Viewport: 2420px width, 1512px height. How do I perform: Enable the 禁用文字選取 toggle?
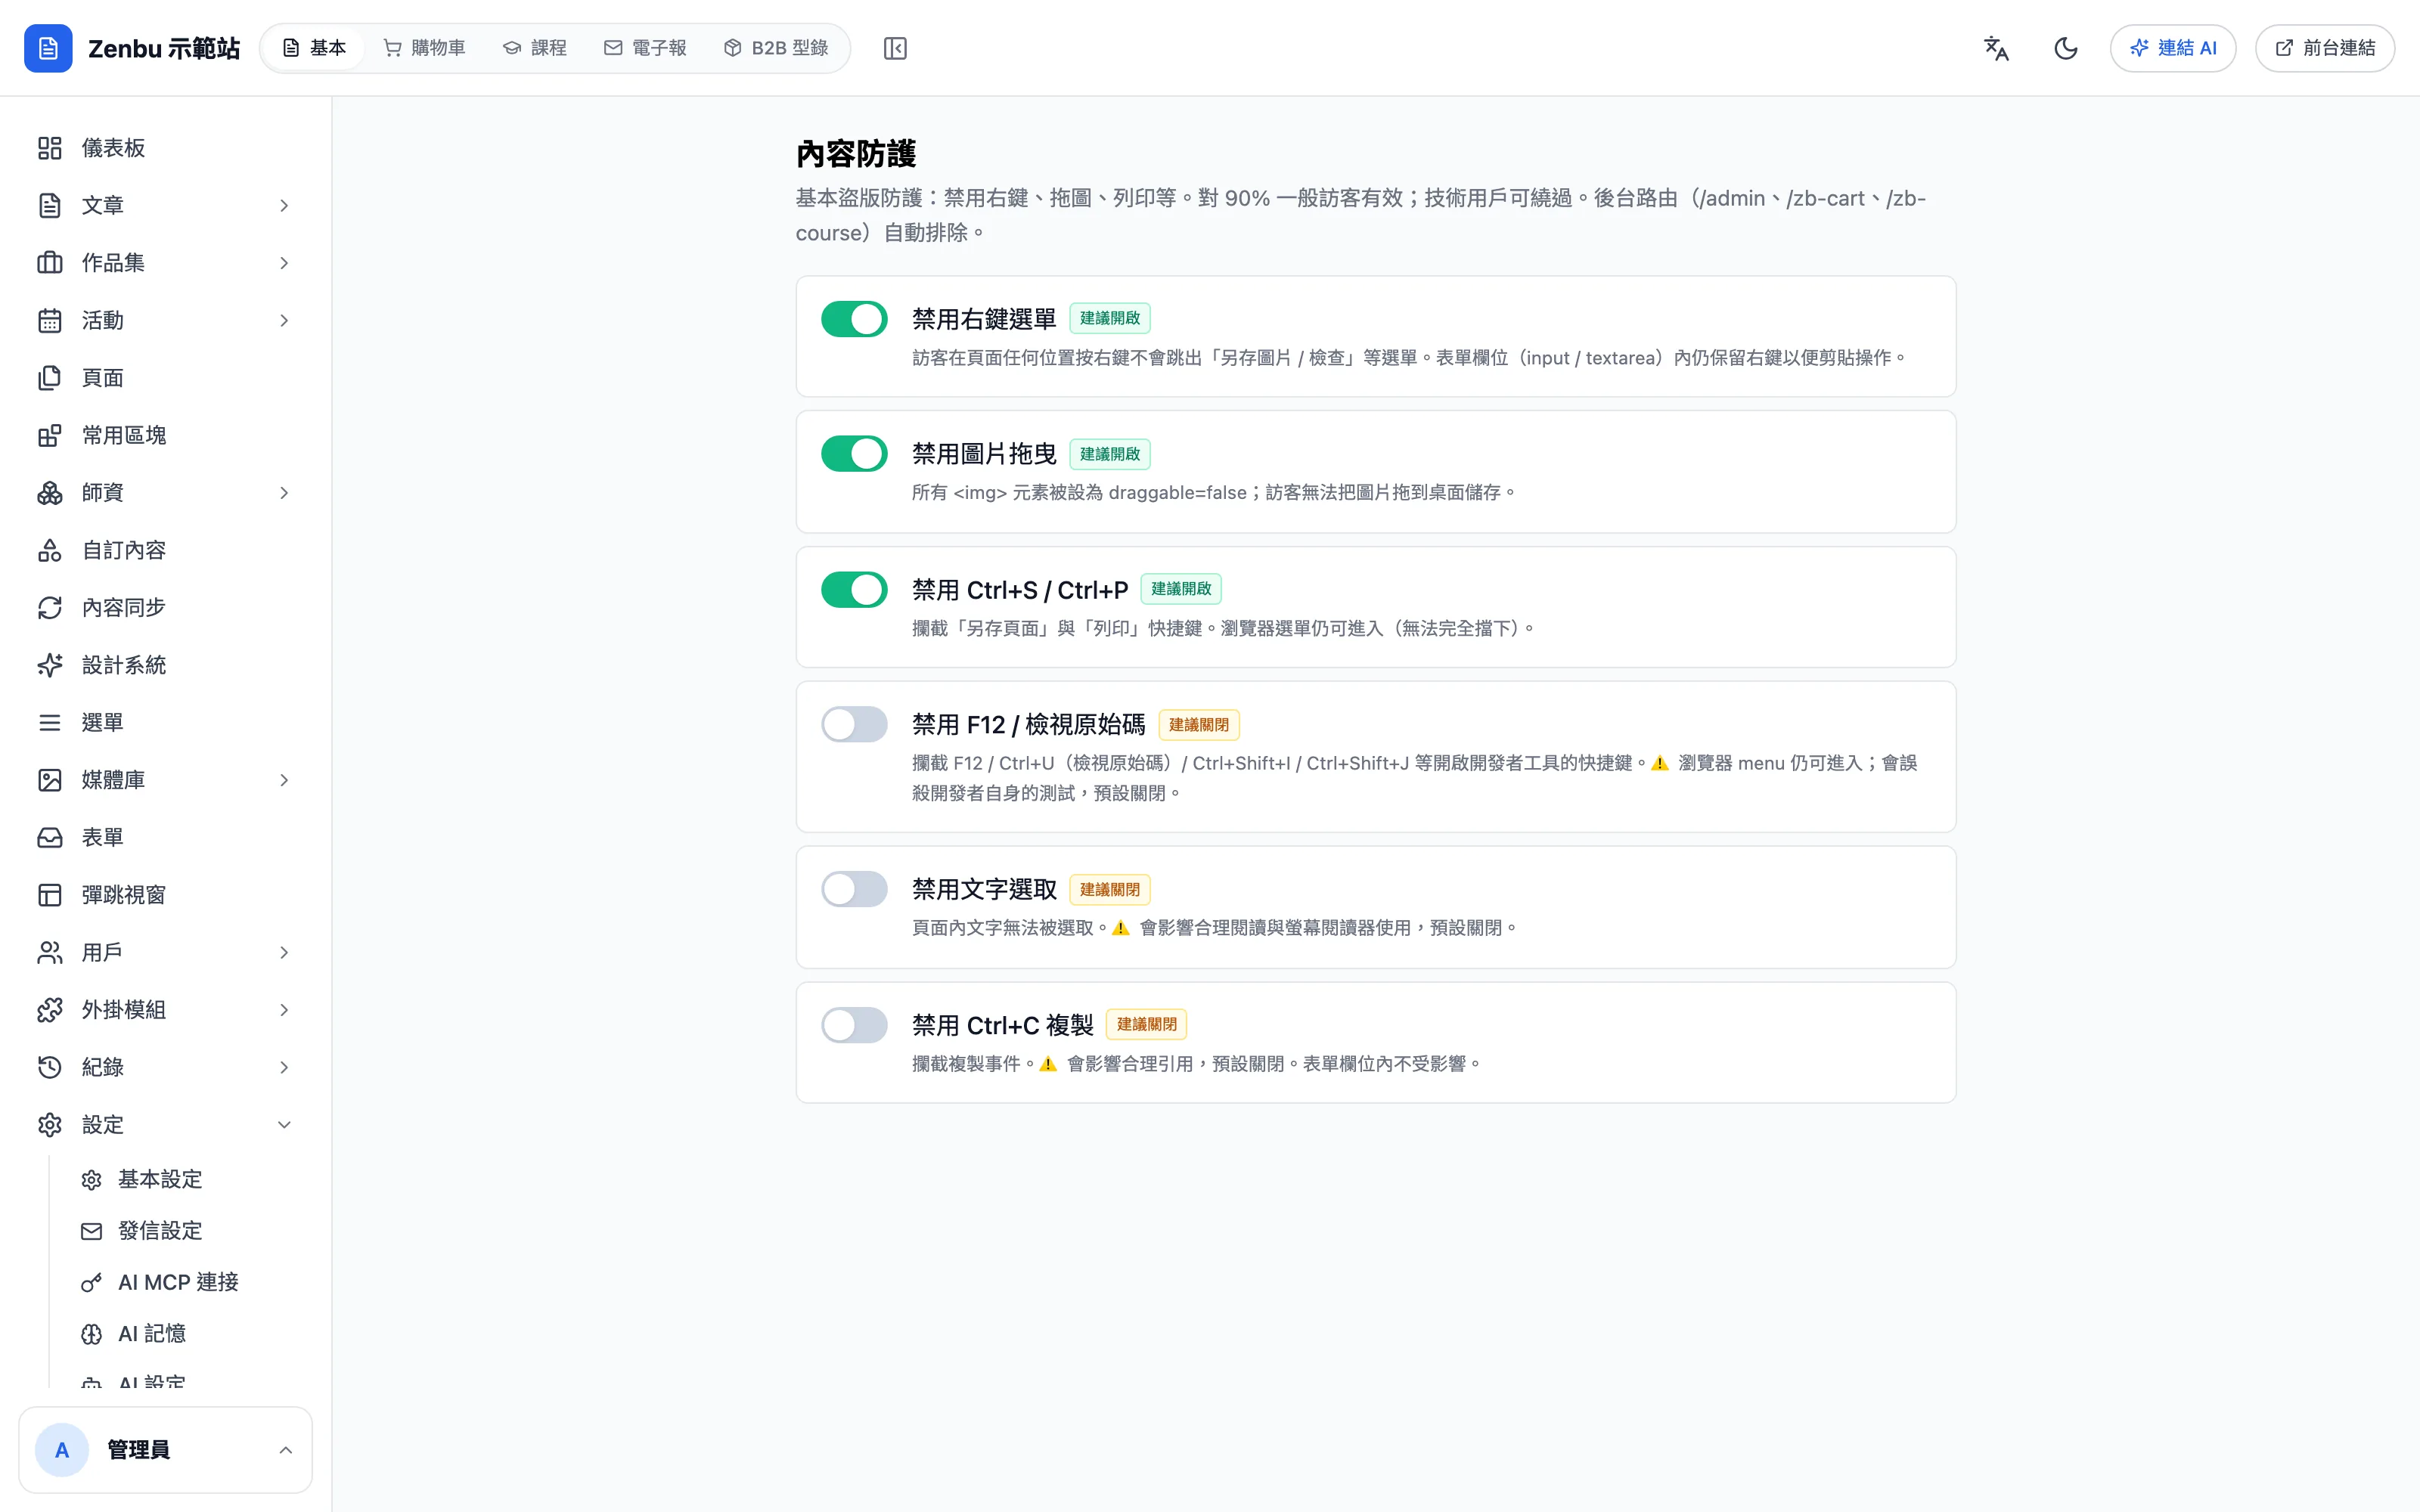click(854, 889)
